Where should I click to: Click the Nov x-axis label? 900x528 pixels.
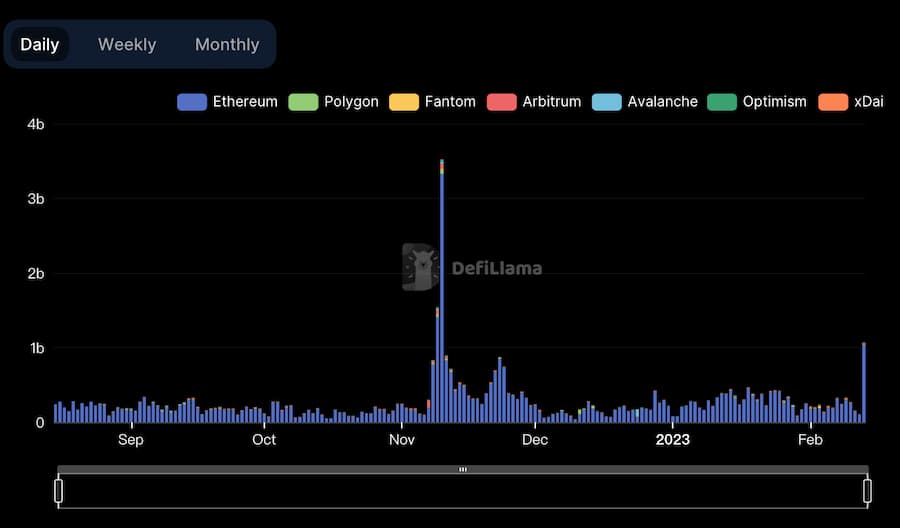pyautogui.click(x=401, y=440)
